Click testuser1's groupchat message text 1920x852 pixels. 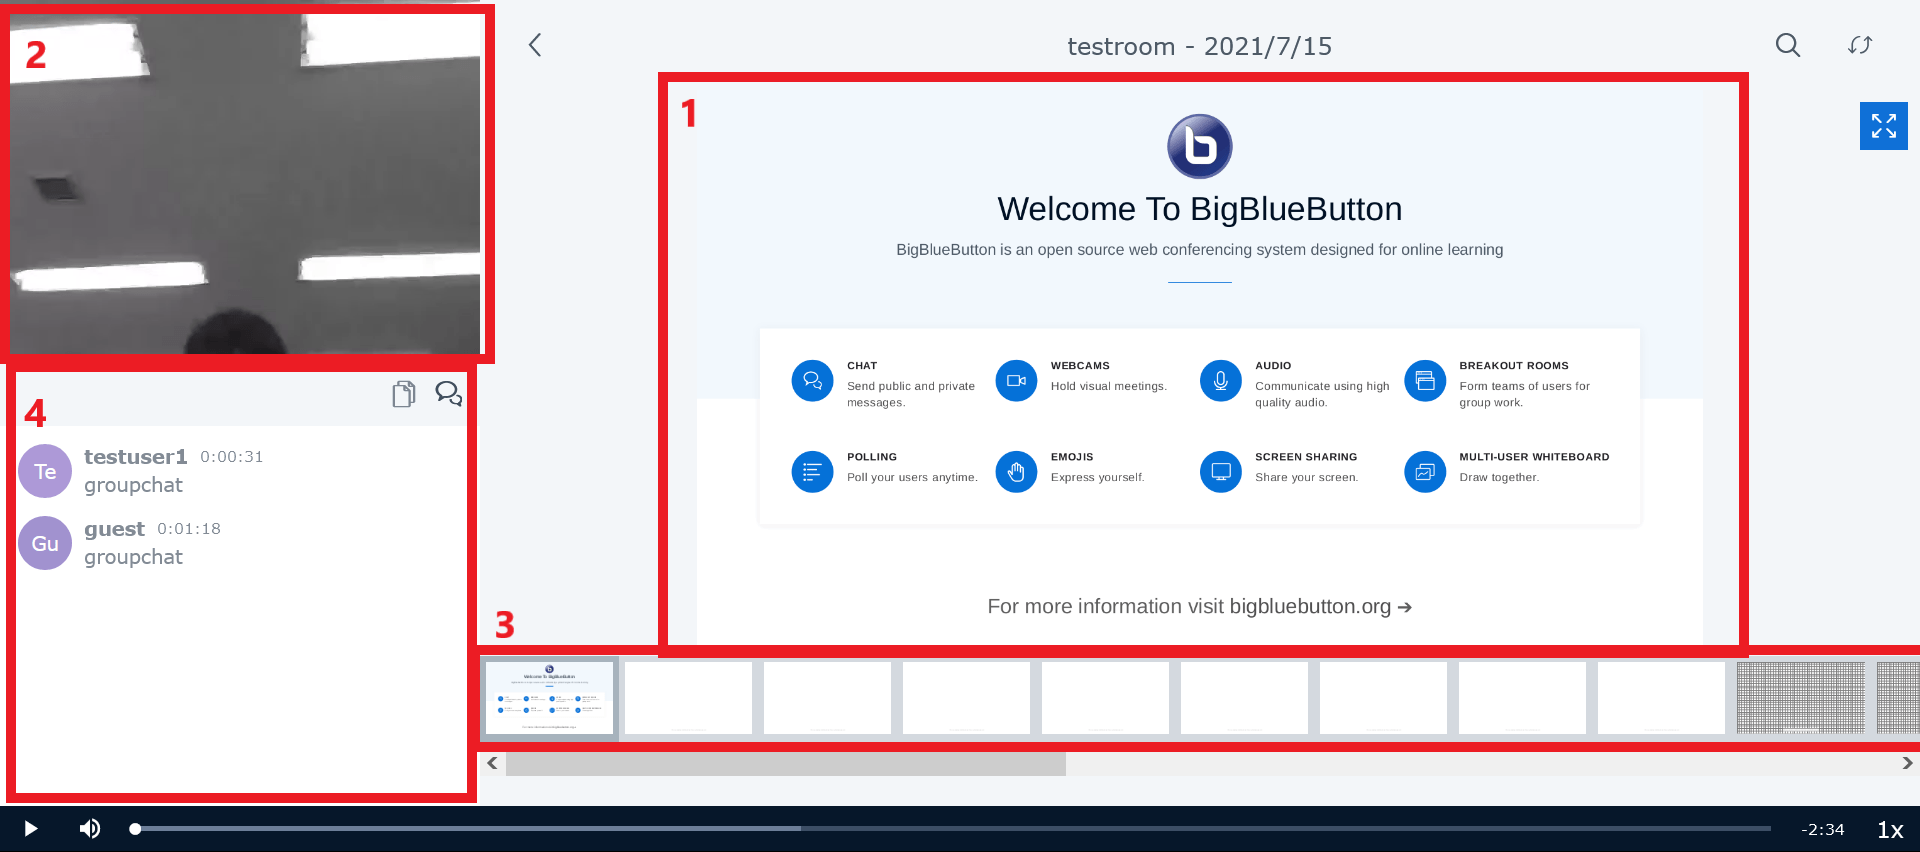tap(133, 485)
